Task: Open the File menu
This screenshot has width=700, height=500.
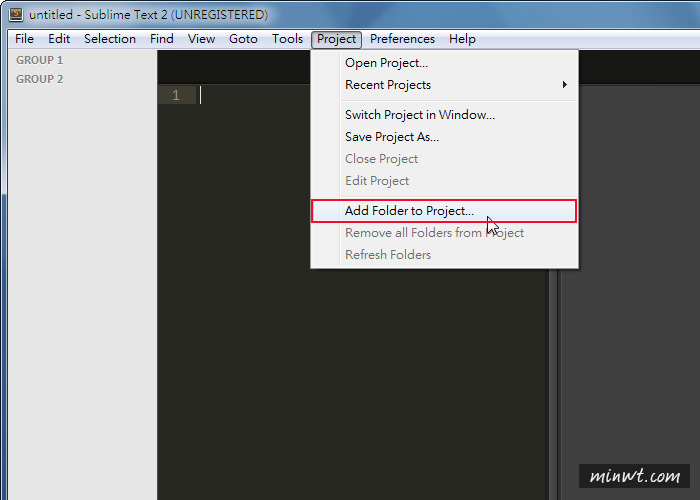Action: coord(24,39)
